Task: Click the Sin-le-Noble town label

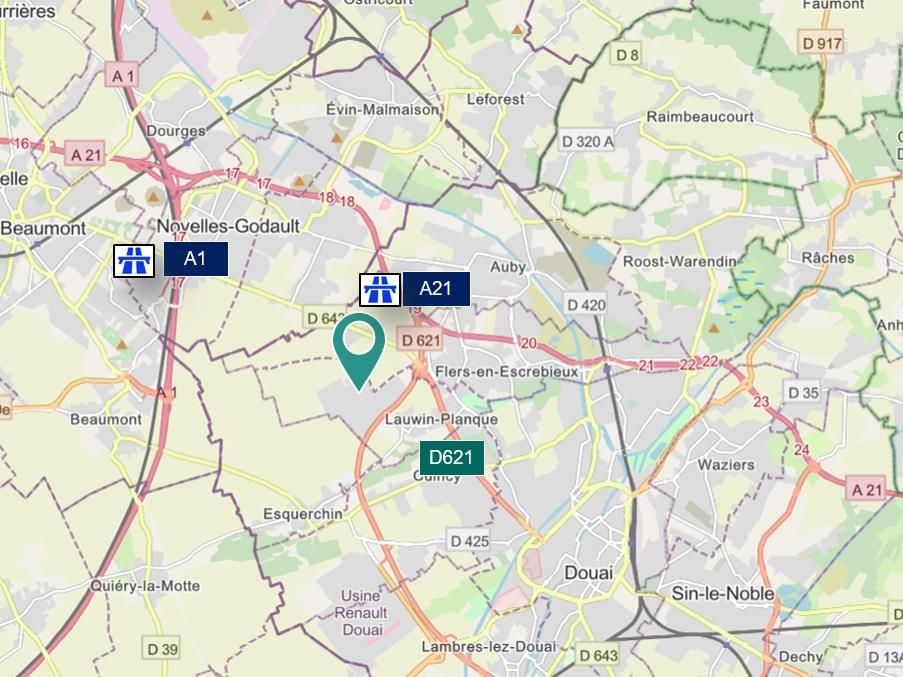Action: pos(723,594)
